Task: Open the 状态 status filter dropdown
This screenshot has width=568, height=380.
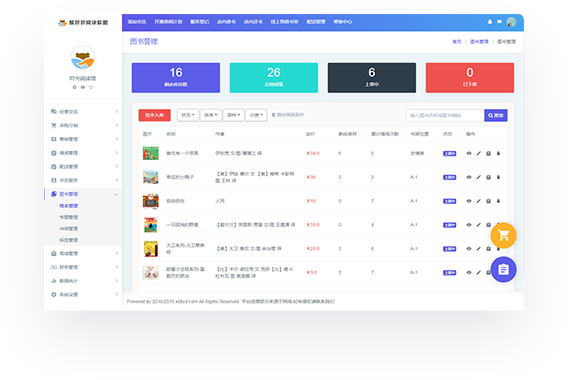Action: tap(188, 115)
